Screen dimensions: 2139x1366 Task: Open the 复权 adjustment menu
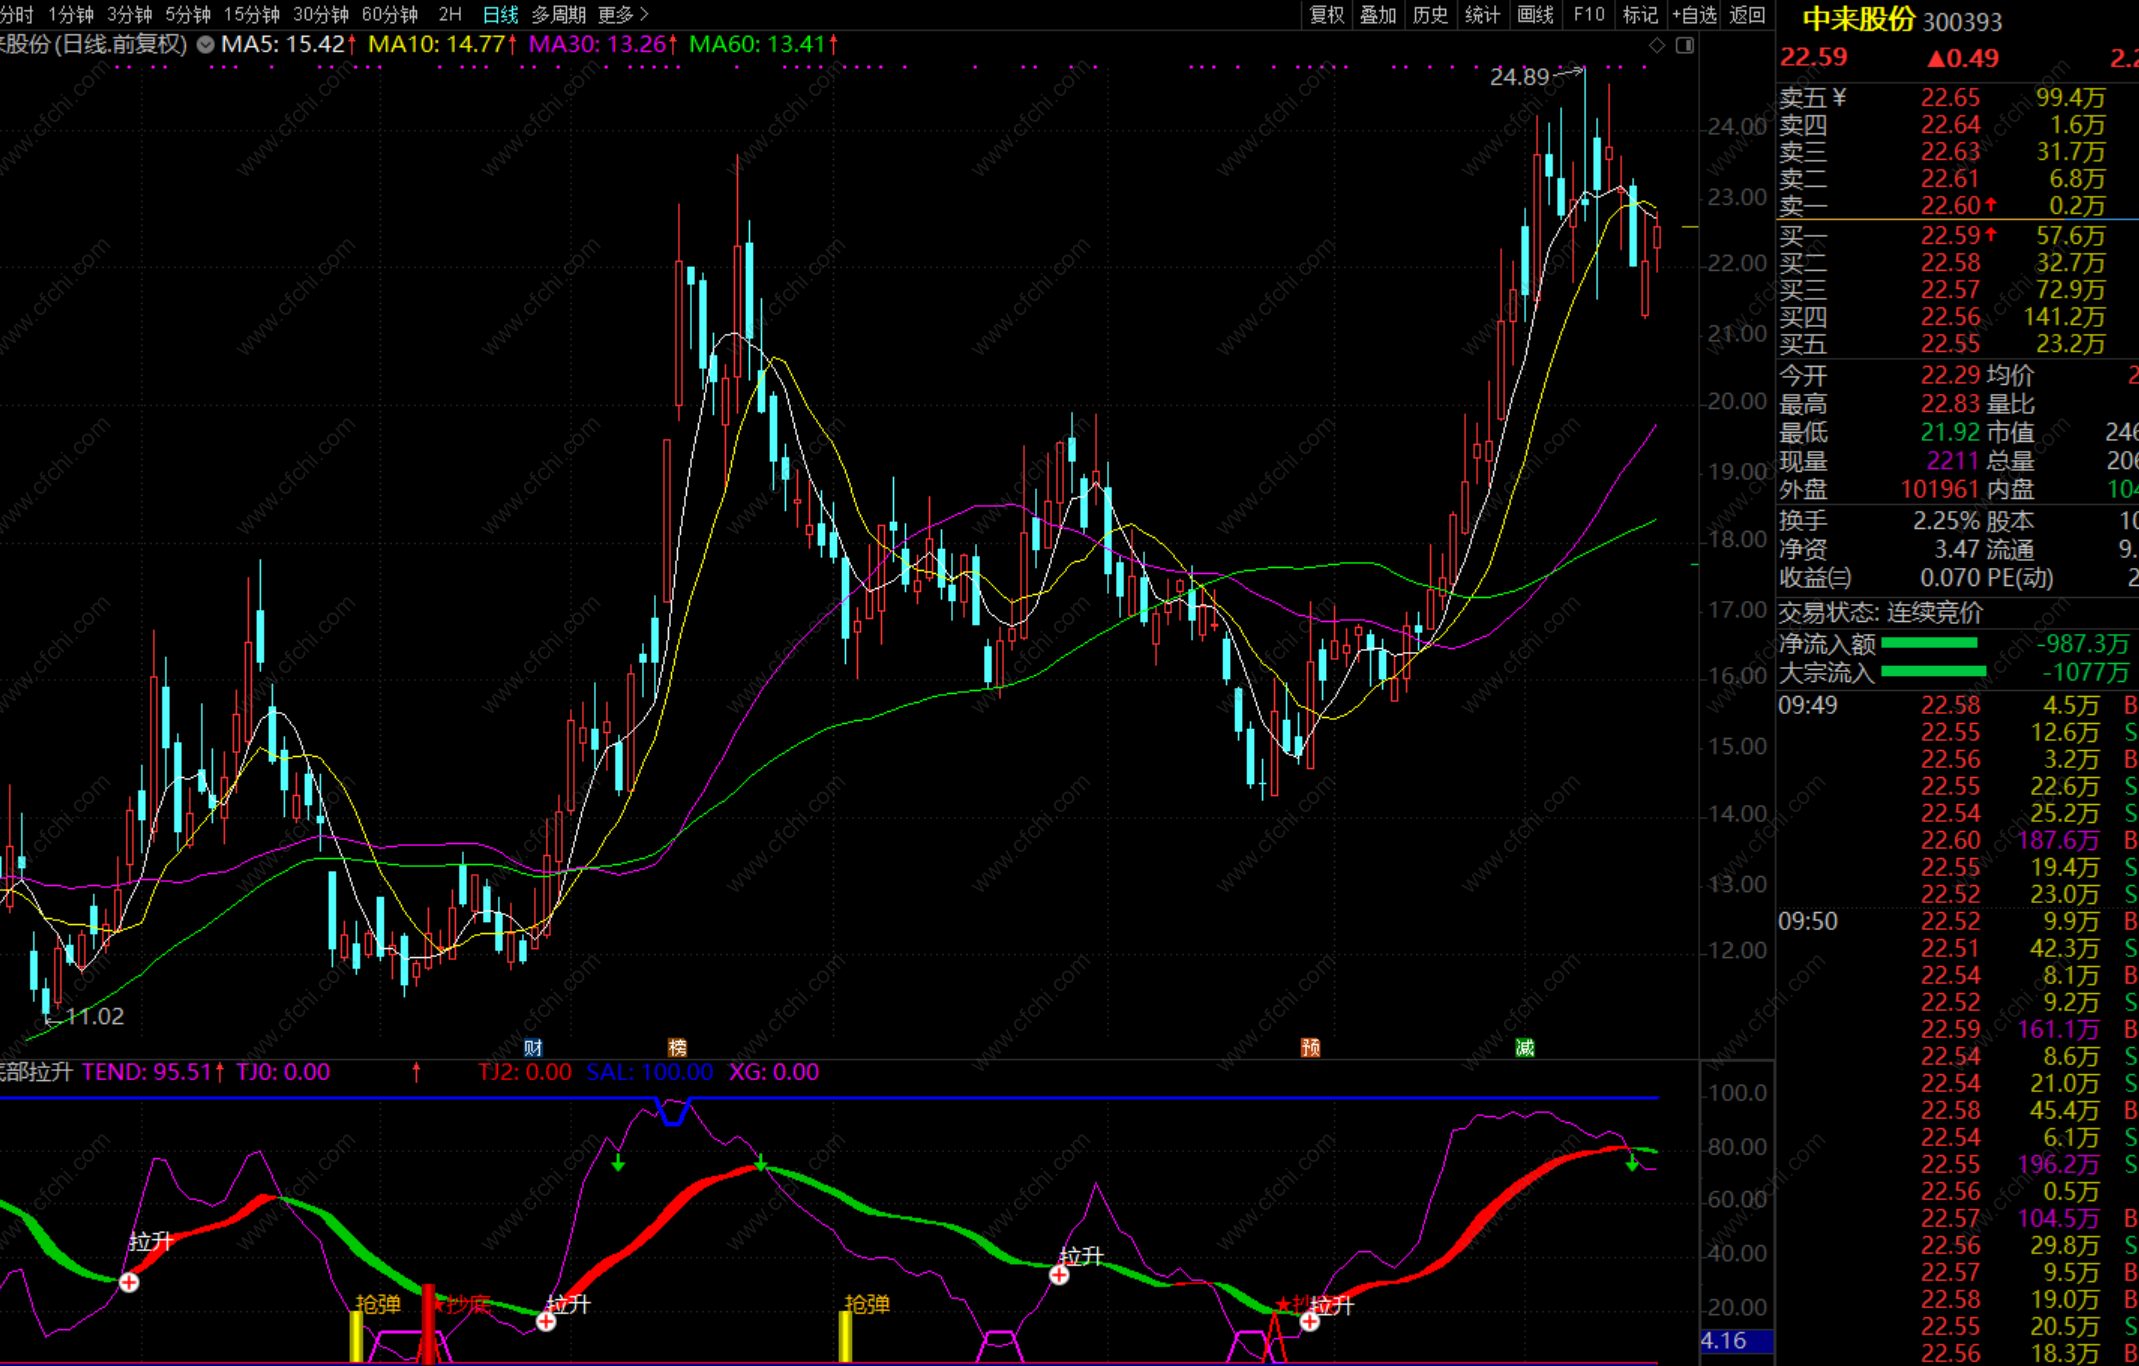[x=1326, y=15]
